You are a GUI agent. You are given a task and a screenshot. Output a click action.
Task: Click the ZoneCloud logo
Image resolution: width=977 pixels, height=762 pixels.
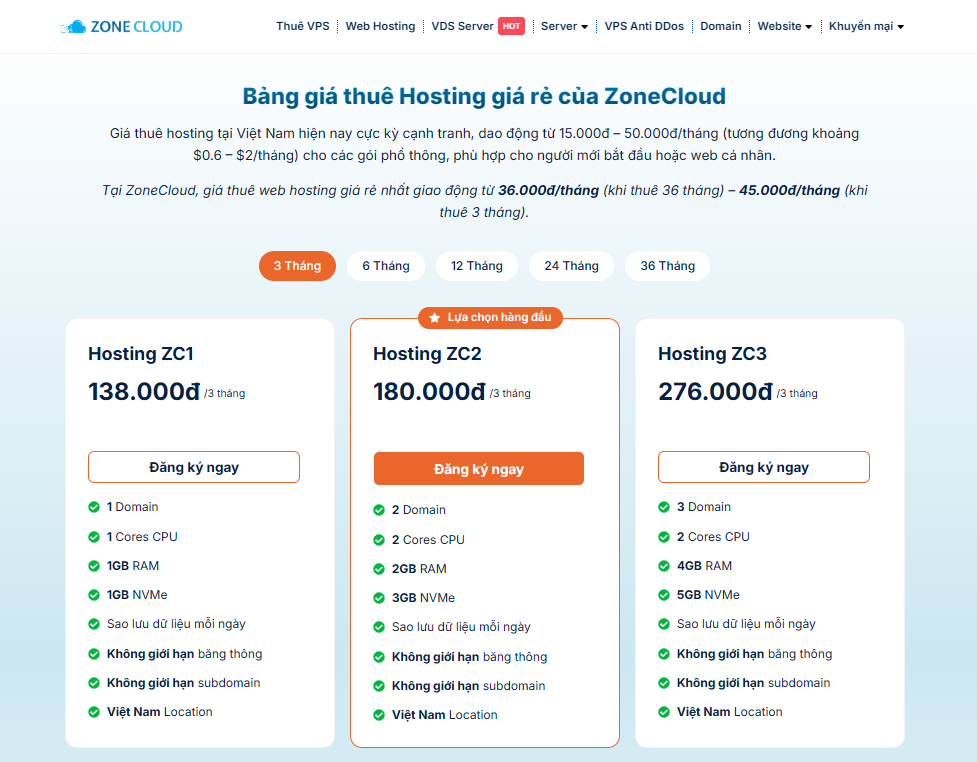121,27
